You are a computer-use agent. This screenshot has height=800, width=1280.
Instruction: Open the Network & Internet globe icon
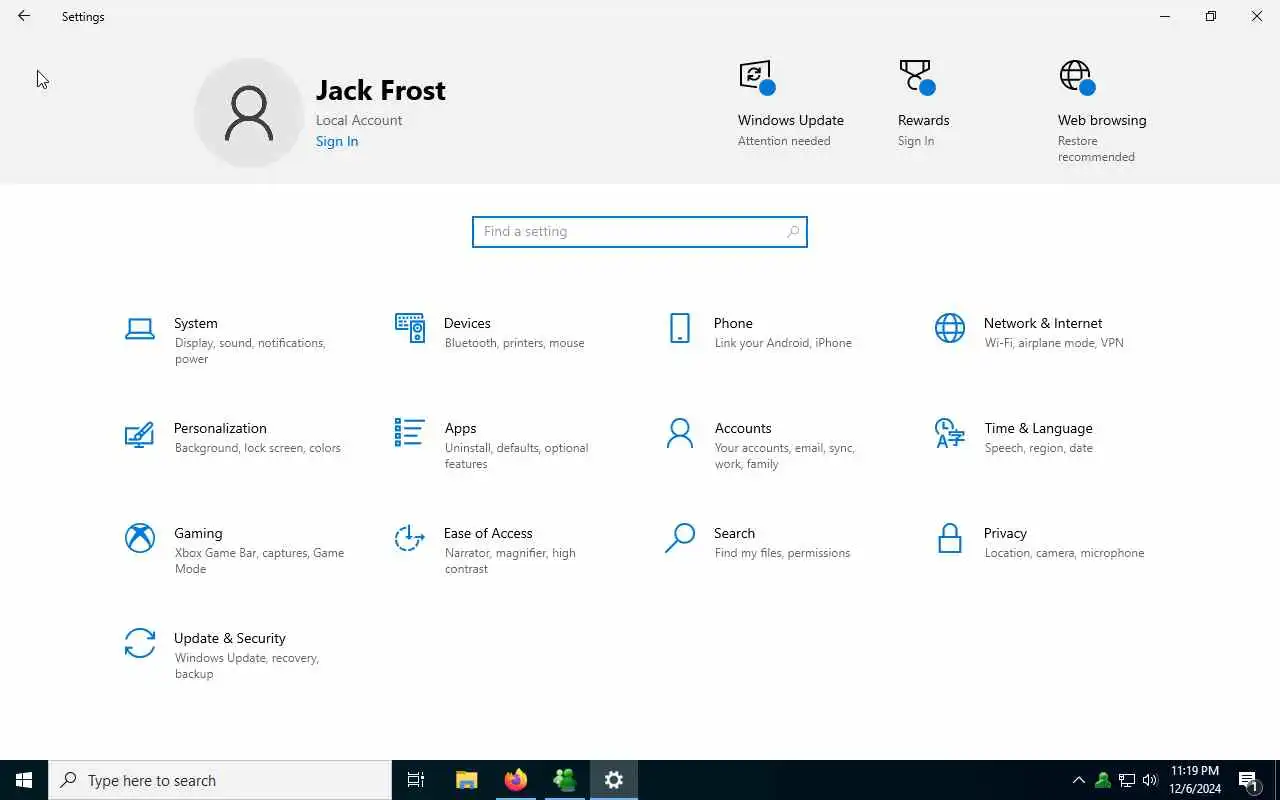[950, 328]
